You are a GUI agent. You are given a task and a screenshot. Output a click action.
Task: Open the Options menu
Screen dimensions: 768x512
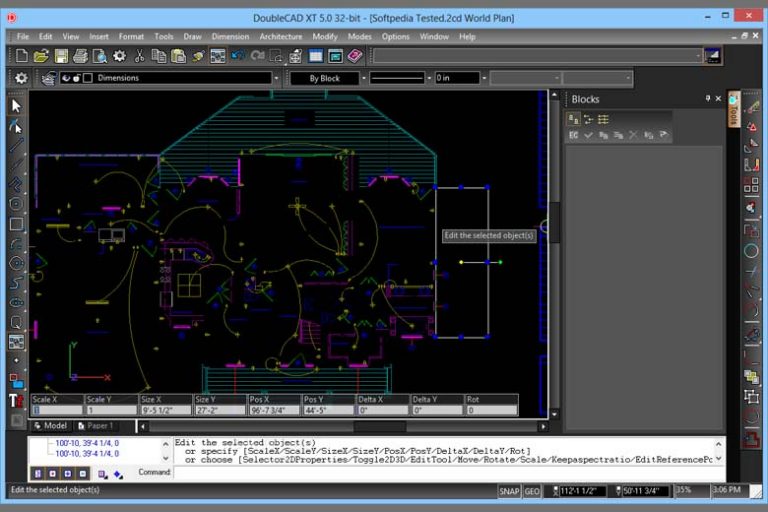pos(395,37)
